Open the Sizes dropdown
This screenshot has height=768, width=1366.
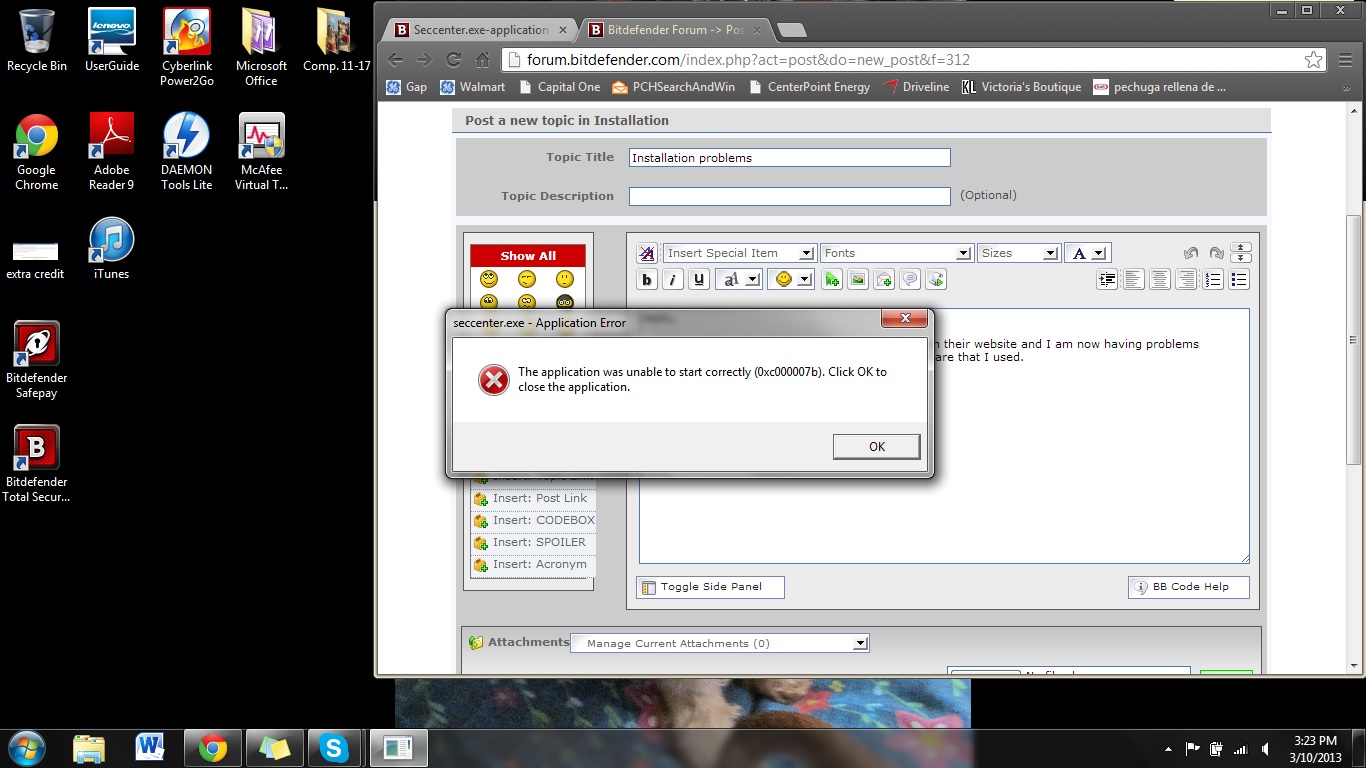1019,253
